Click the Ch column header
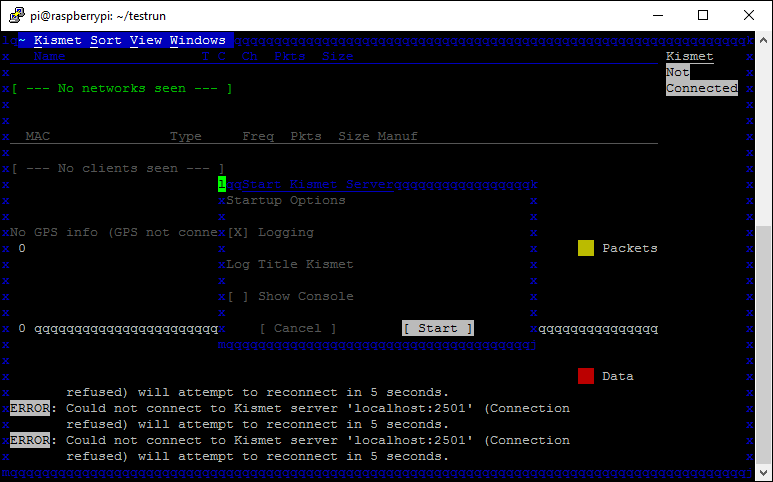This screenshot has width=773, height=482. [x=249, y=56]
